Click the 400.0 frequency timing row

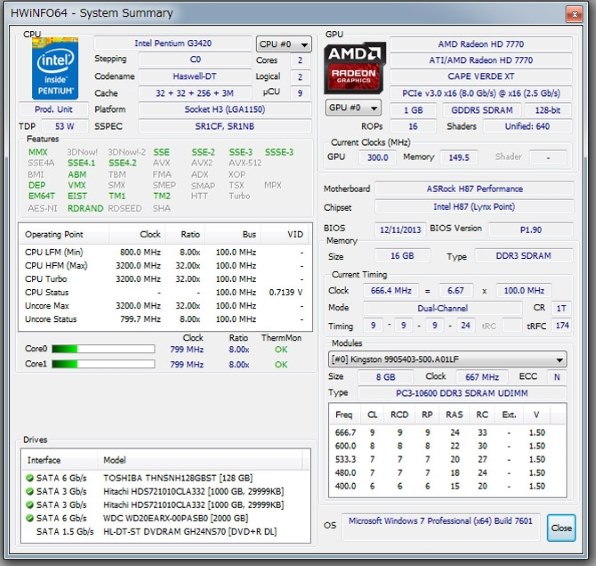pos(447,486)
